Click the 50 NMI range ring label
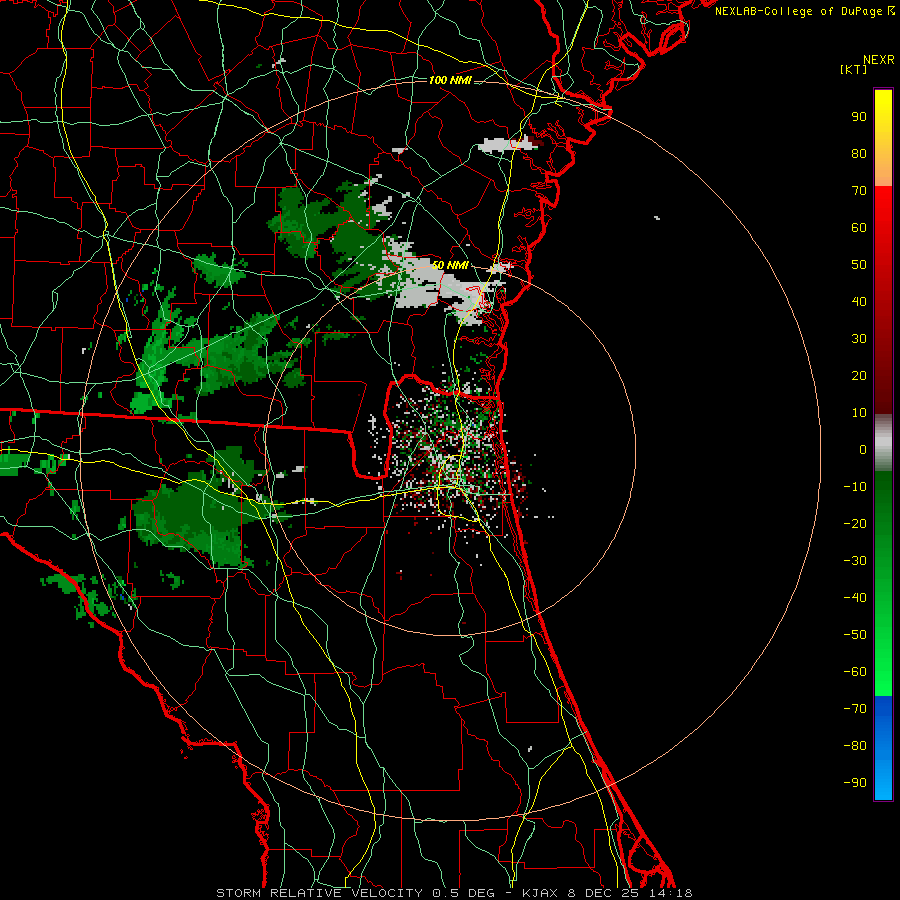The height and width of the screenshot is (900, 900). 451,265
